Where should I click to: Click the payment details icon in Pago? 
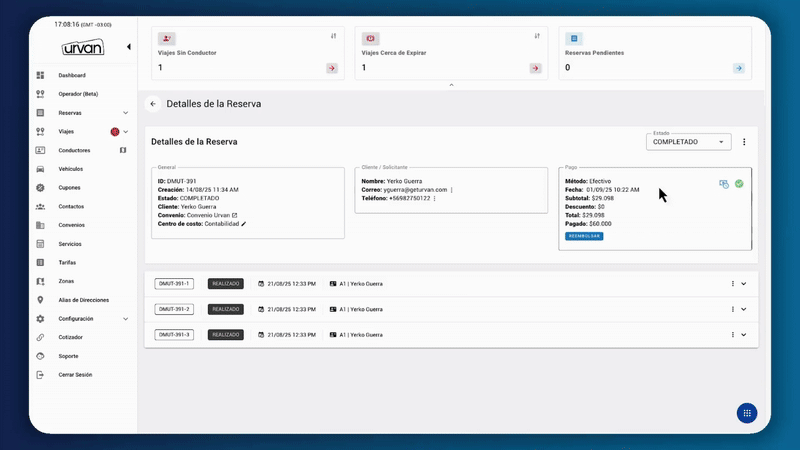point(724,184)
